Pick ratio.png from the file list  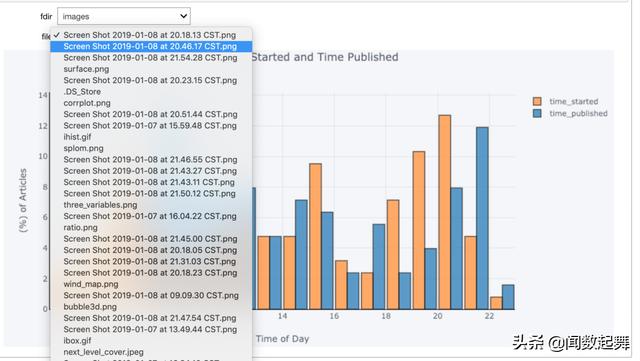[x=151, y=228]
